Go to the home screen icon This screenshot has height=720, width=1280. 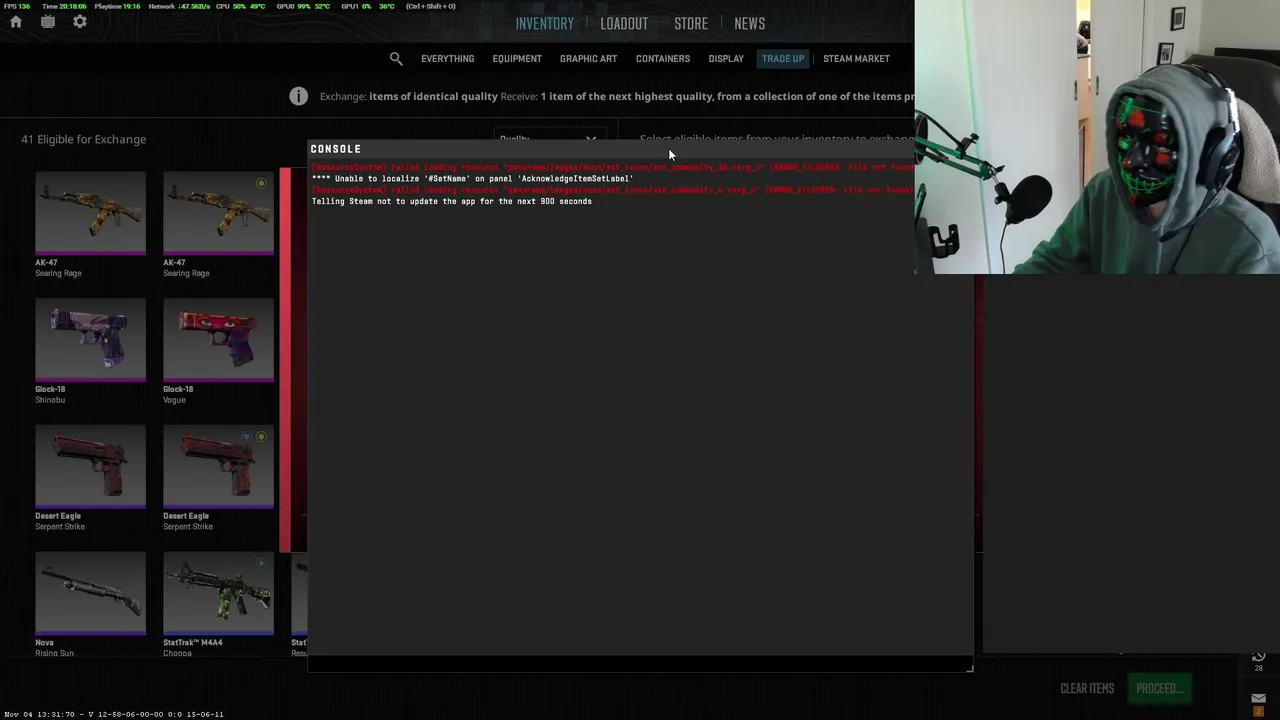pos(16,22)
